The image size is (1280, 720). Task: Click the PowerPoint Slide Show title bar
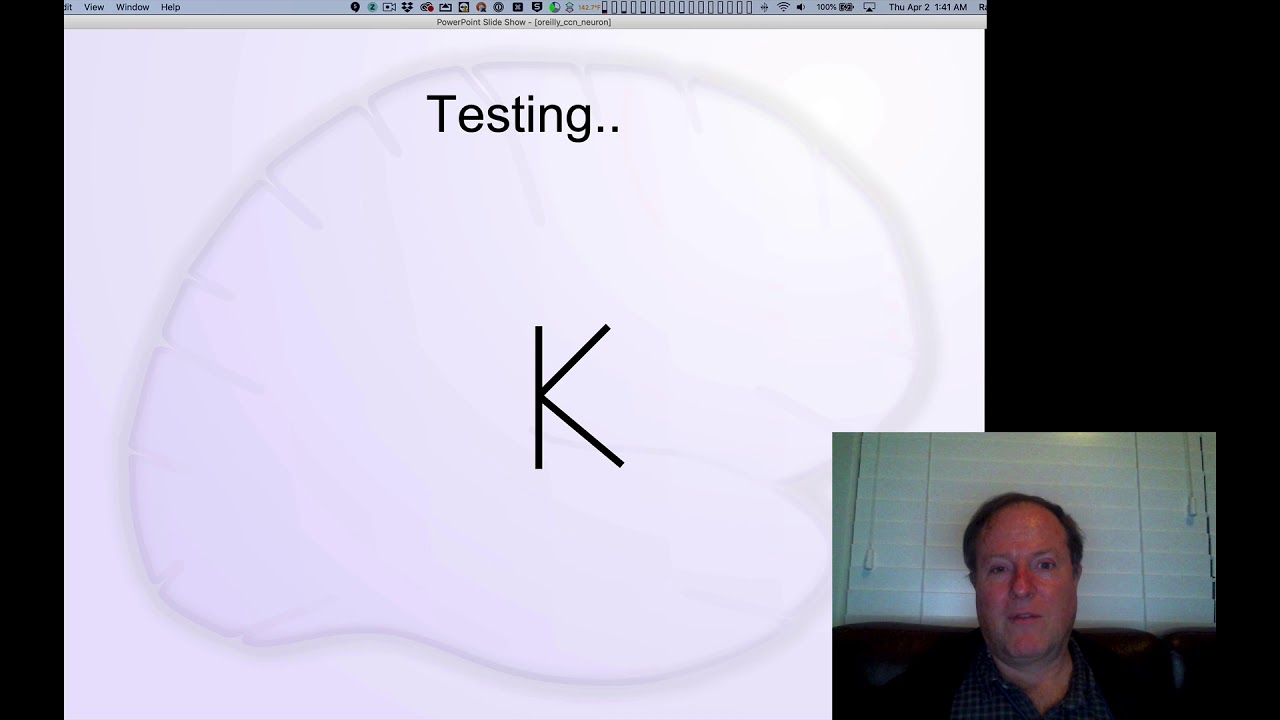(x=524, y=22)
